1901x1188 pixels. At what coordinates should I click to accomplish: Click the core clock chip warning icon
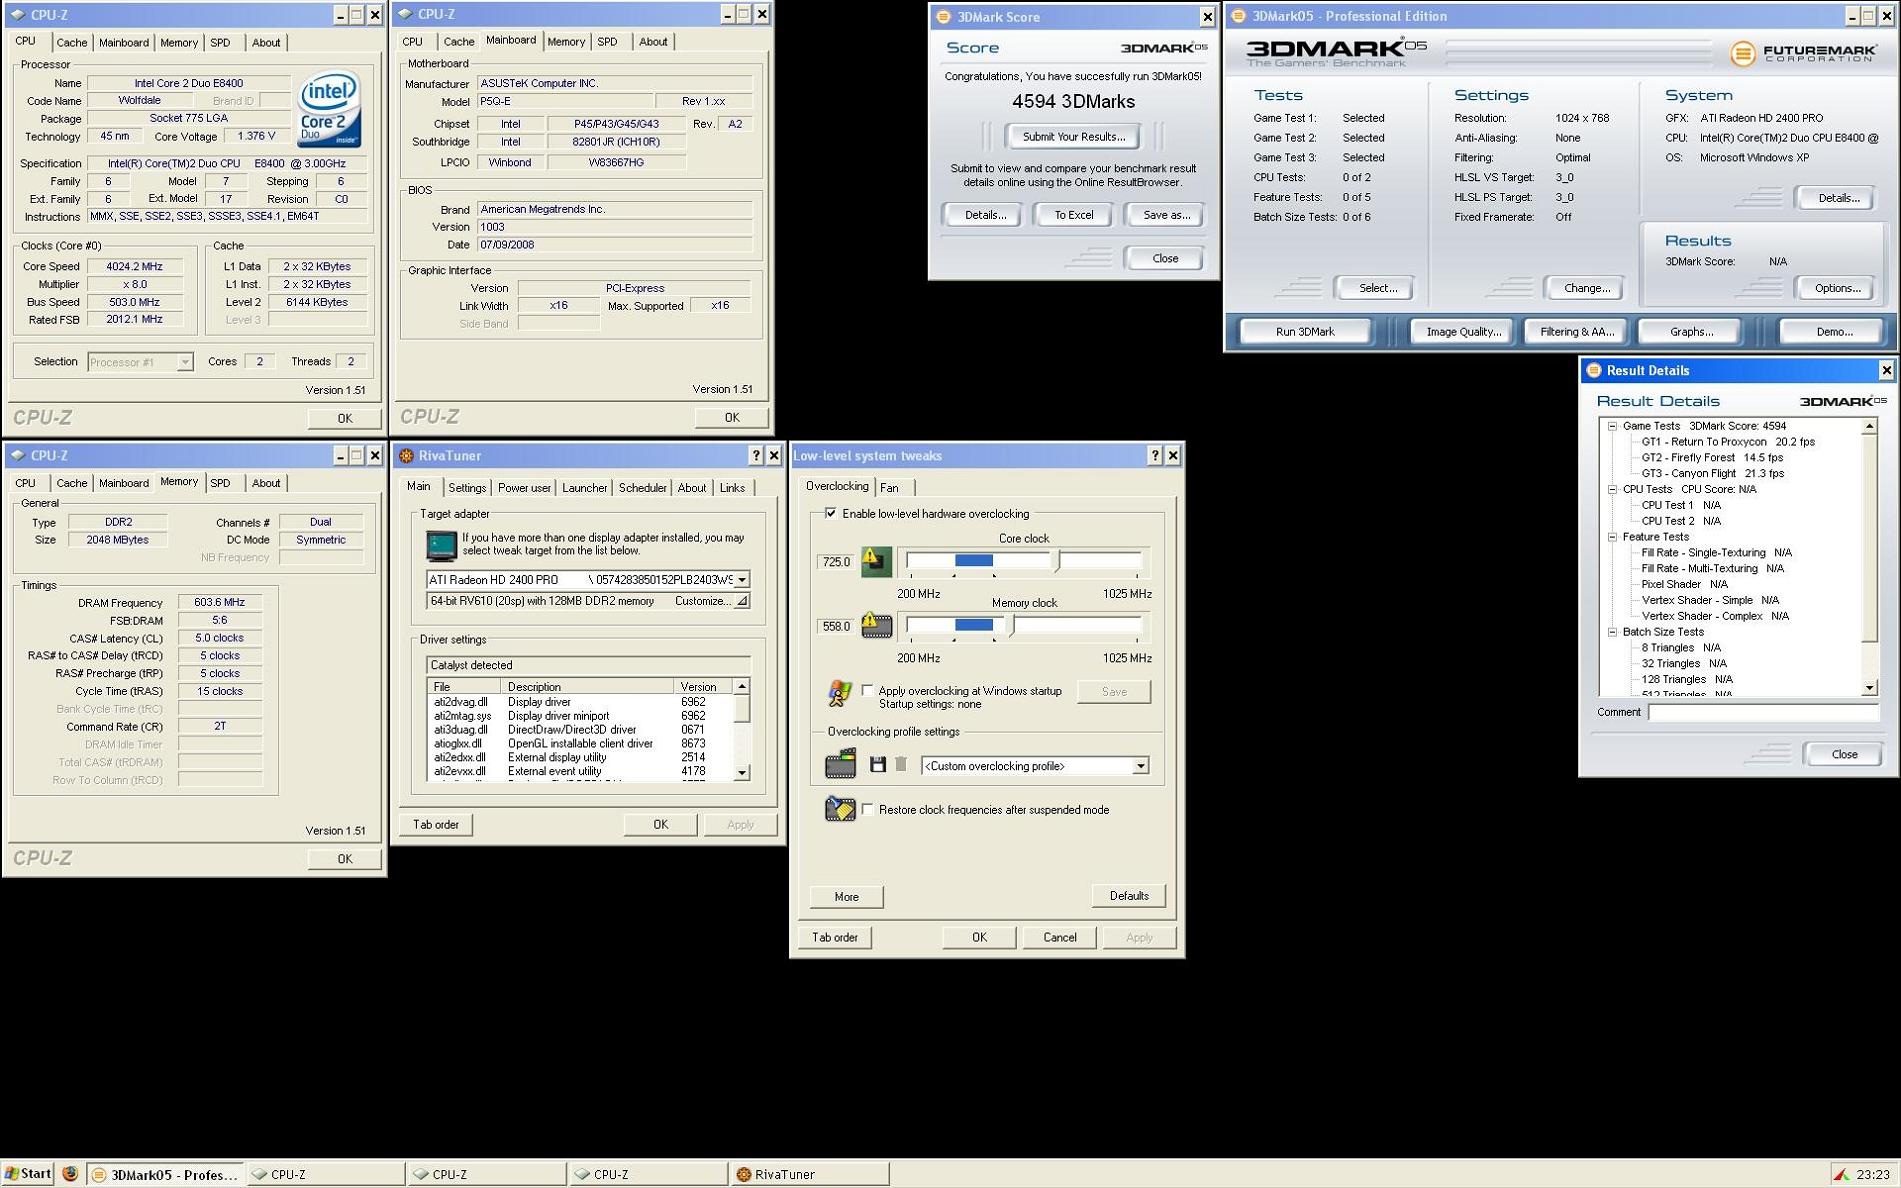[876, 561]
